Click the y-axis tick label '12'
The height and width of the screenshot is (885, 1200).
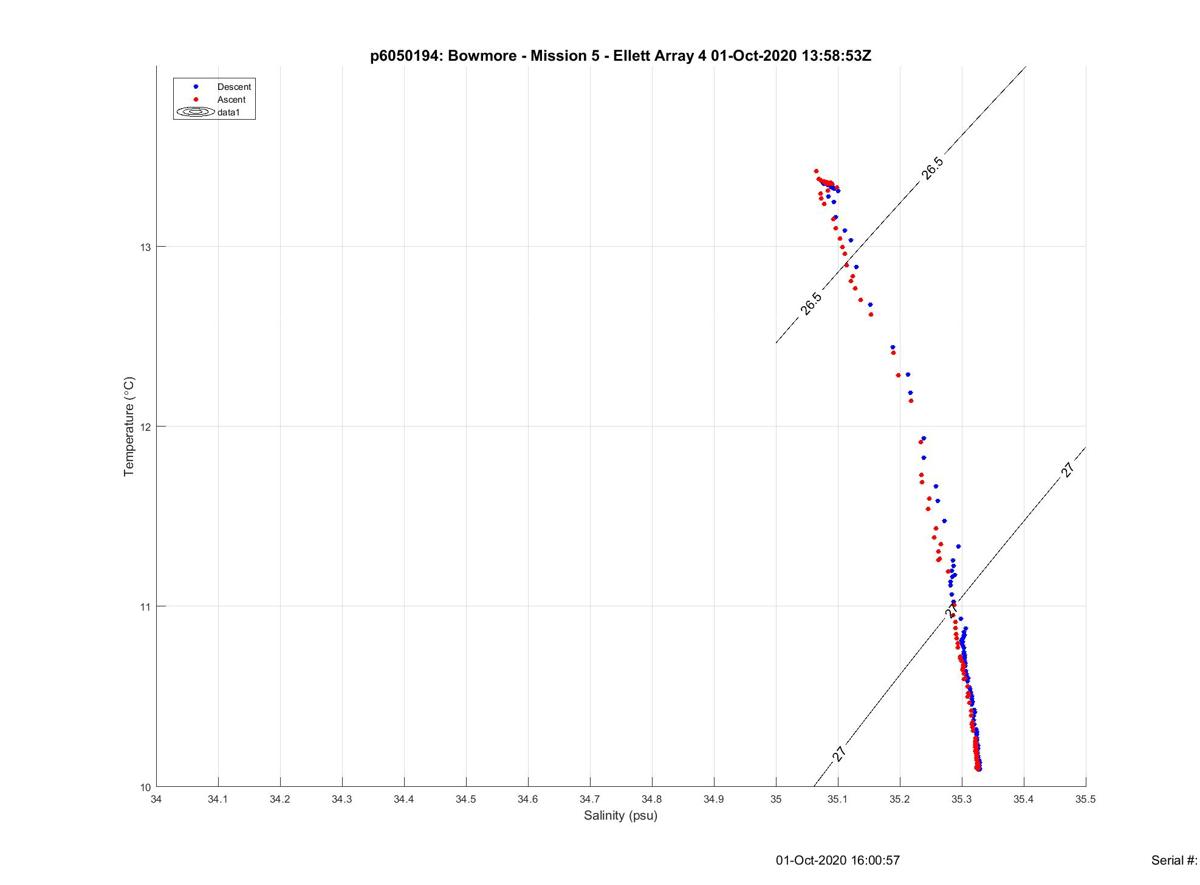pos(145,427)
